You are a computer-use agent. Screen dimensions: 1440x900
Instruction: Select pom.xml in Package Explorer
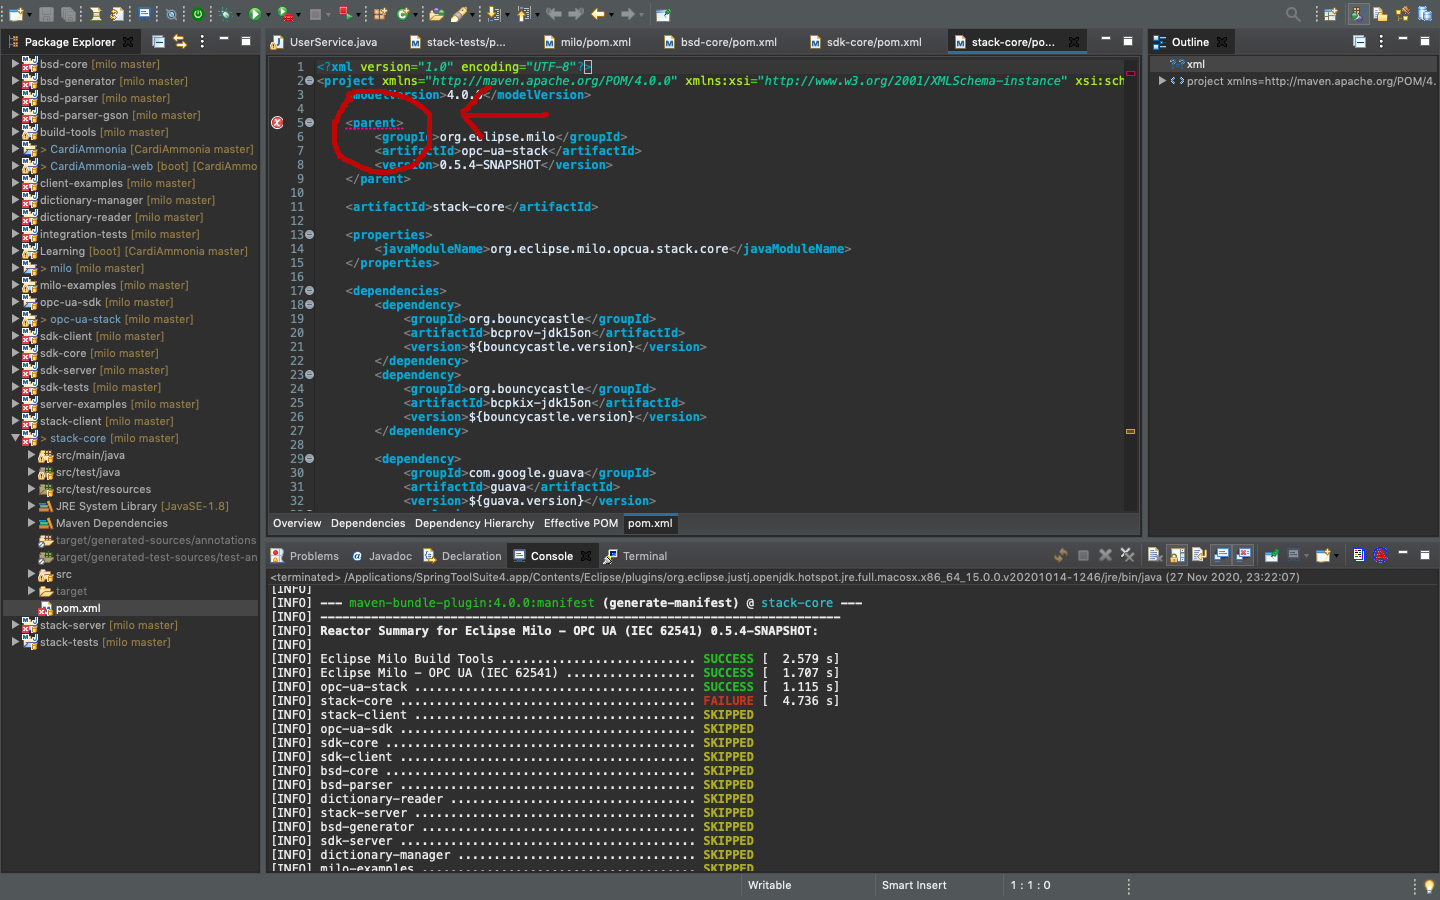(78, 608)
